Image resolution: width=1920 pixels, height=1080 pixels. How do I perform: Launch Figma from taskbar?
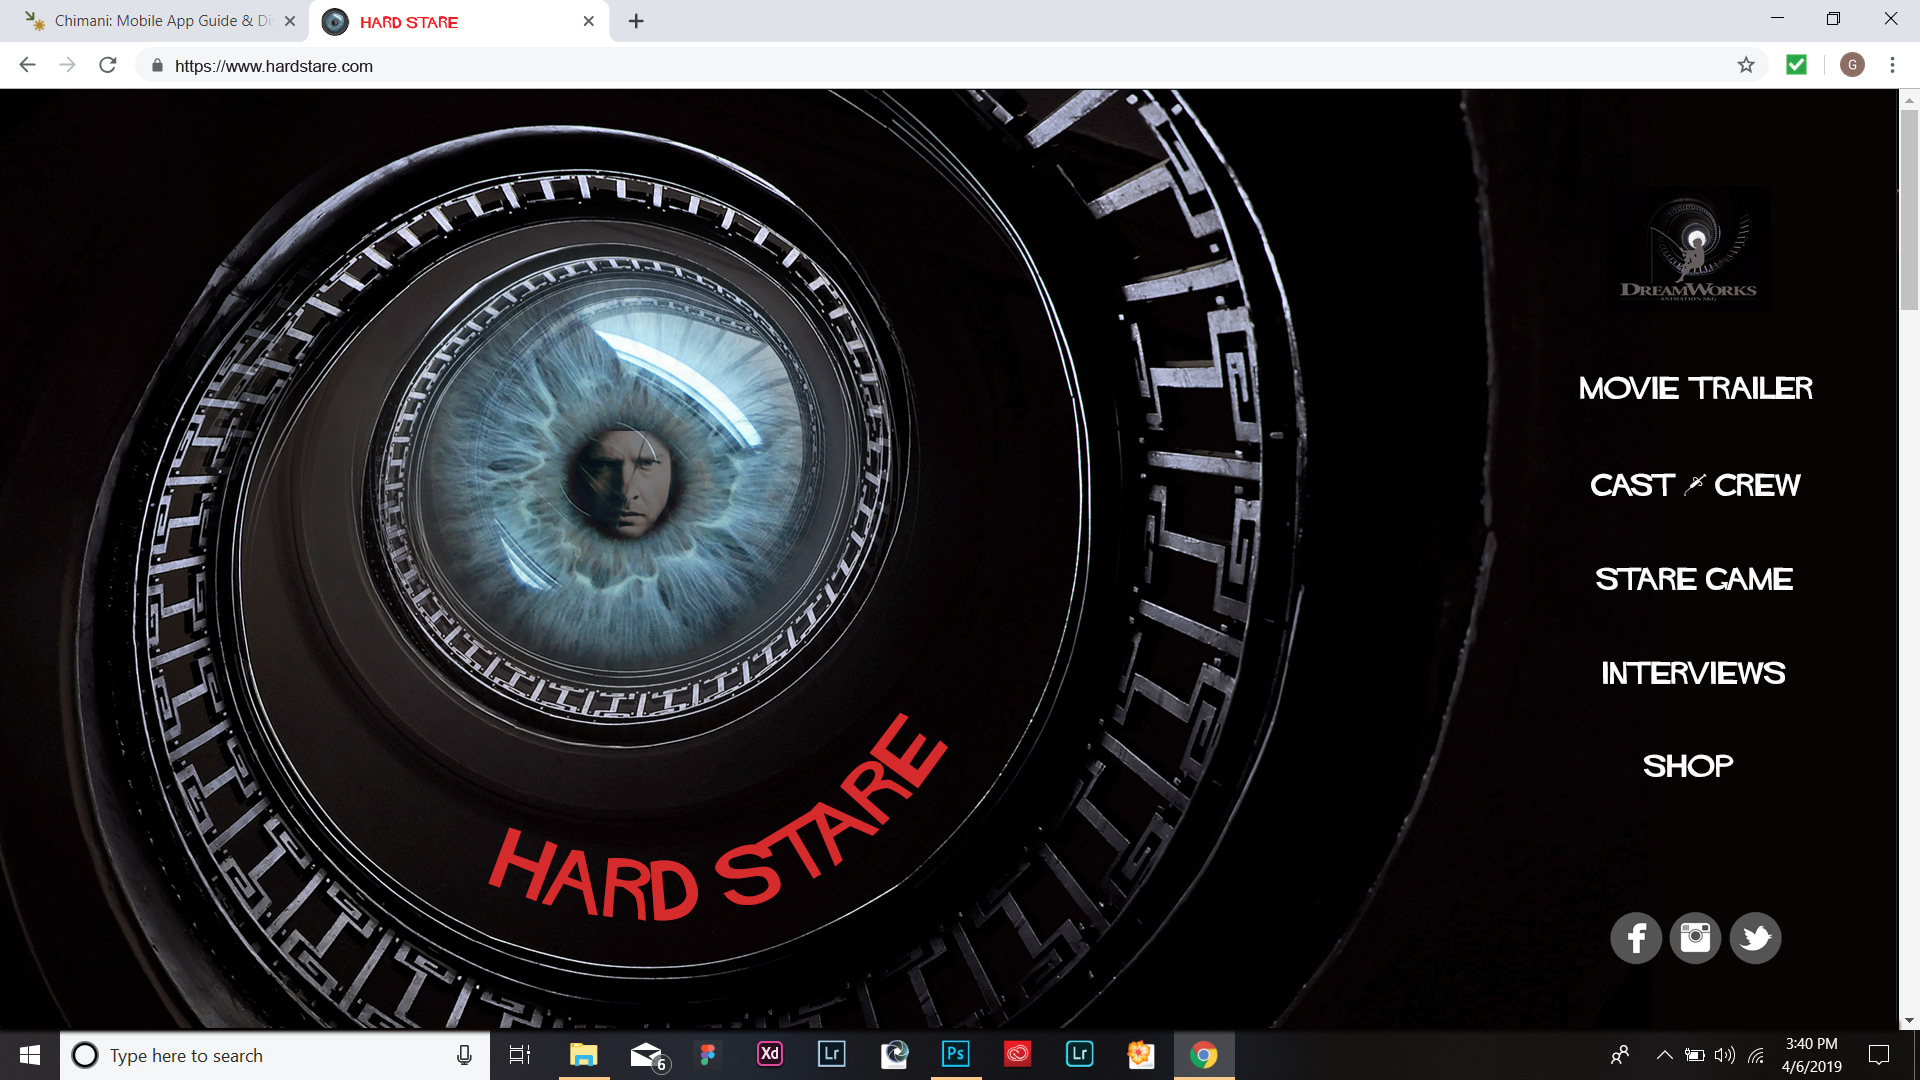click(x=708, y=1055)
